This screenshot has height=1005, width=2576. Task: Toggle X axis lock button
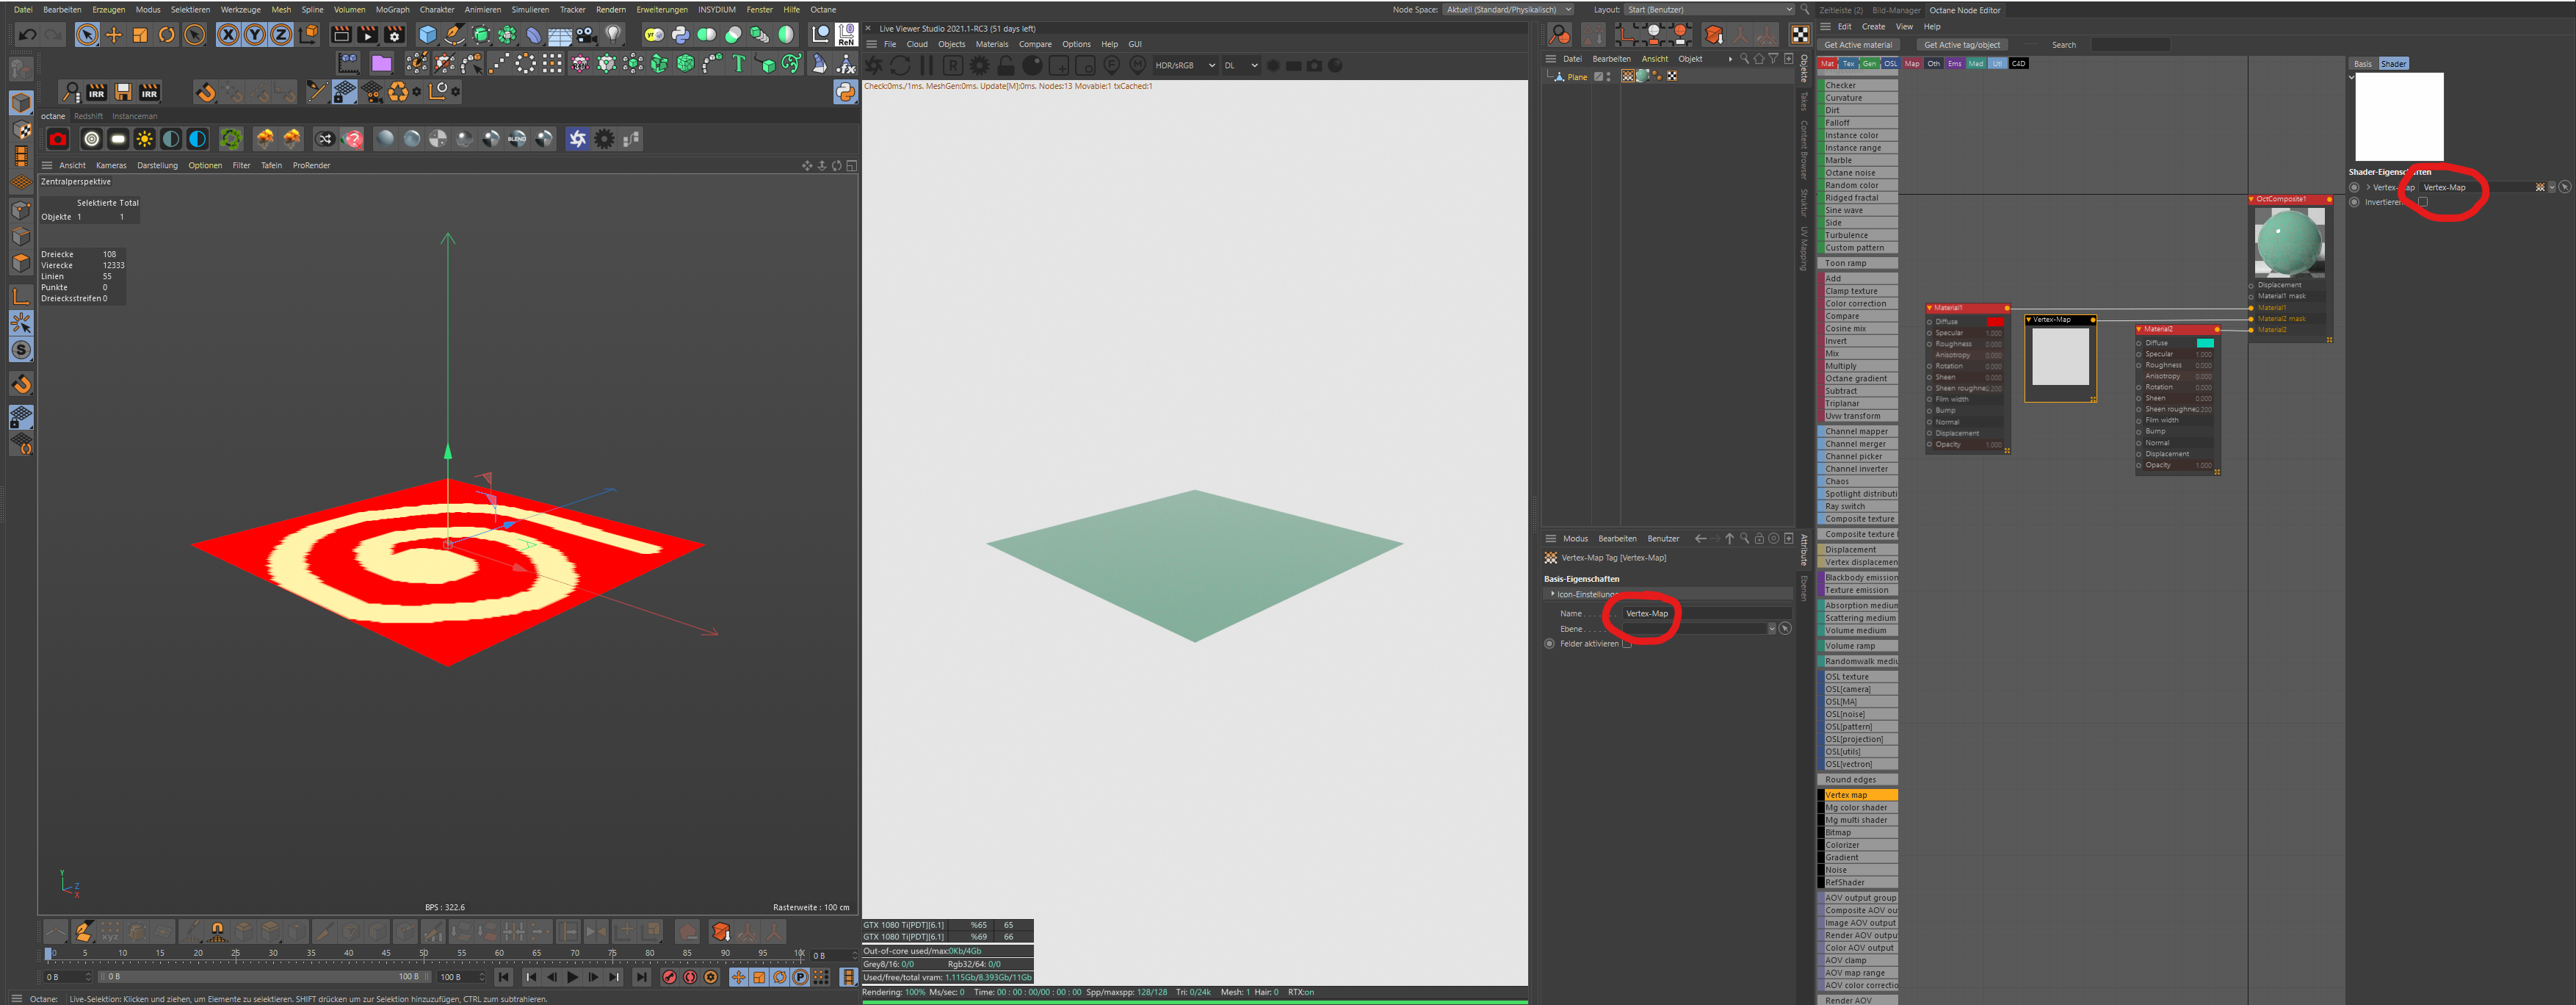tap(228, 35)
